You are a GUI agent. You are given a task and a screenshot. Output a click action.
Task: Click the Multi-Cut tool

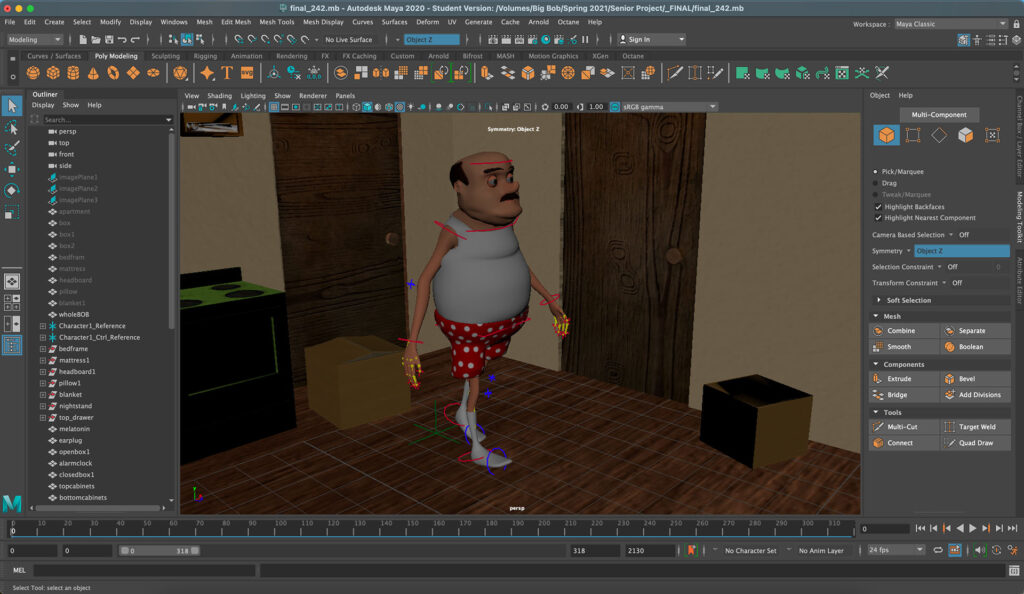[x=904, y=427]
